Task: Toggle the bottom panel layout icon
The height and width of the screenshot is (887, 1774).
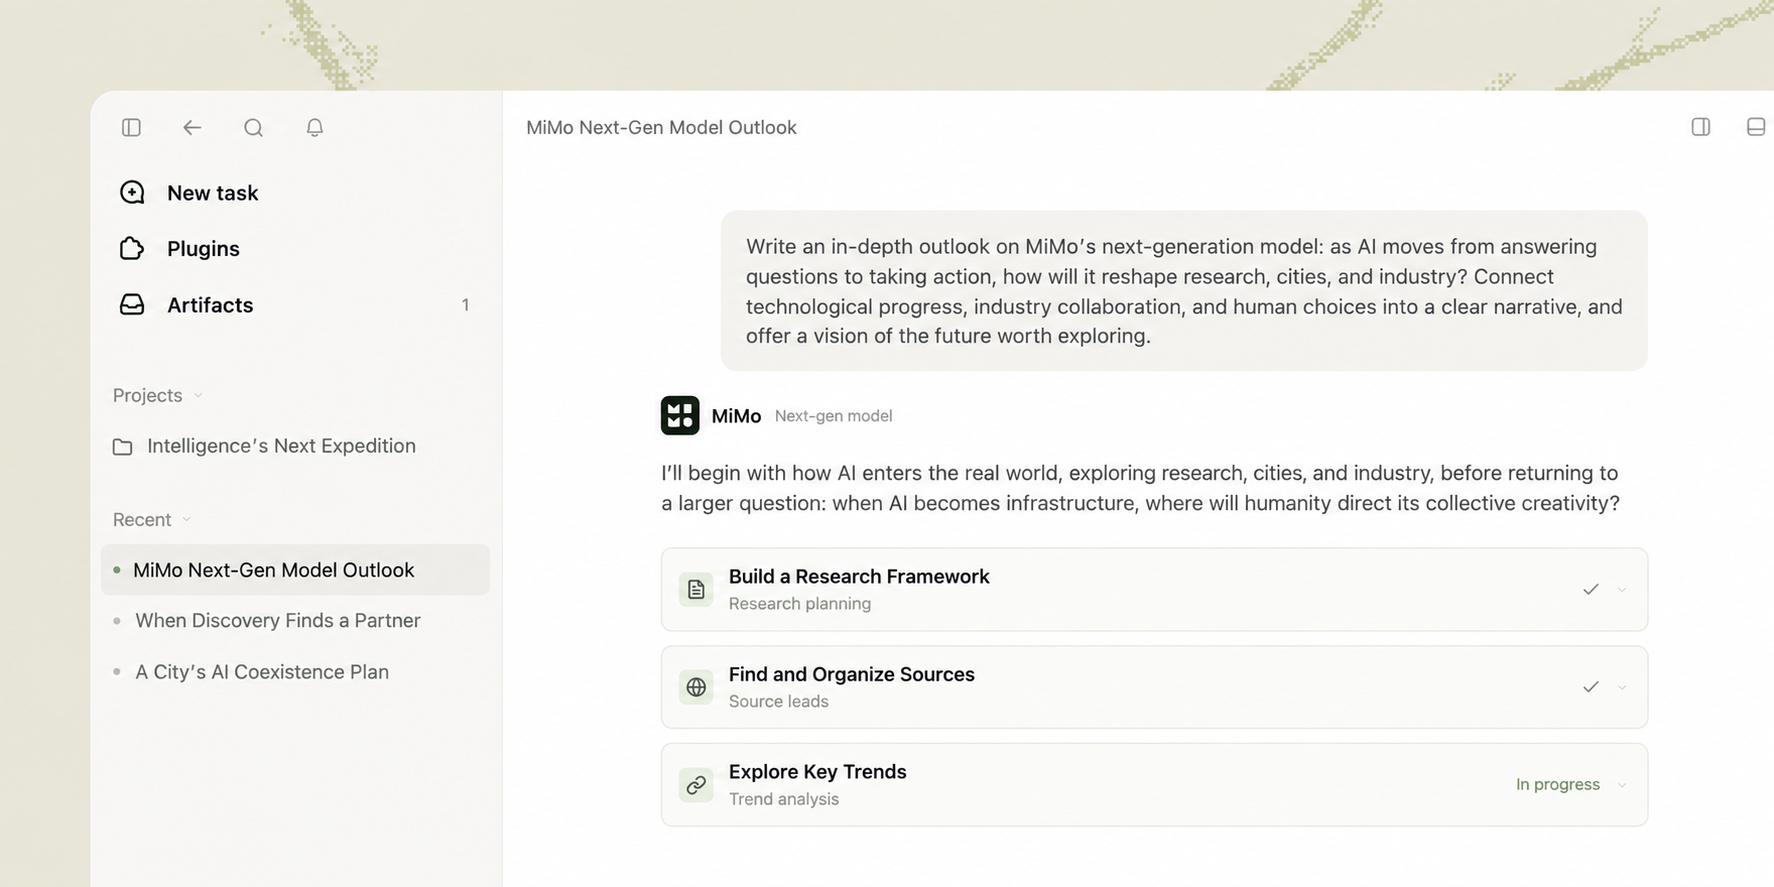Action: click(1756, 127)
